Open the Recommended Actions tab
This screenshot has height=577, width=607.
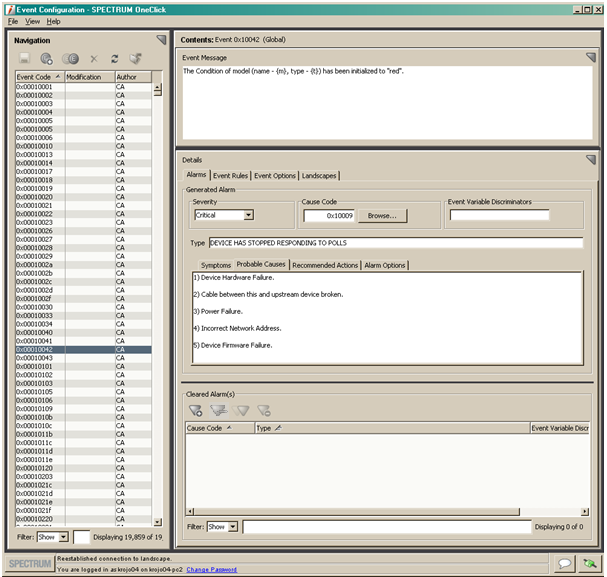click(x=325, y=265)
